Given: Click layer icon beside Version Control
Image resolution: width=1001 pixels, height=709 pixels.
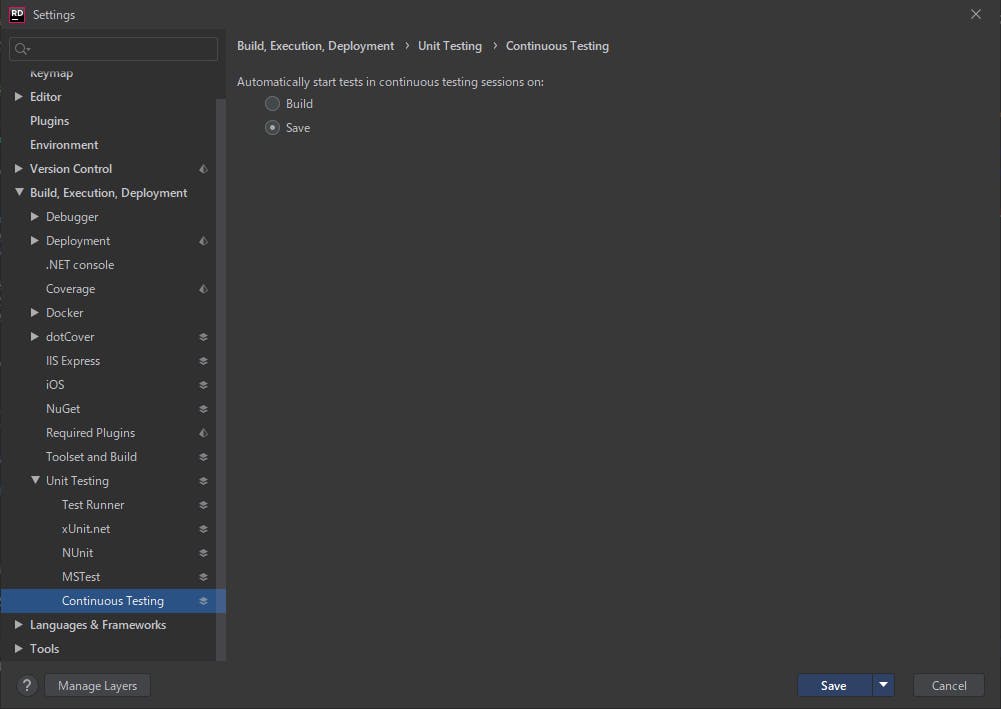Looking at the screenshot, I should [203, 169].
